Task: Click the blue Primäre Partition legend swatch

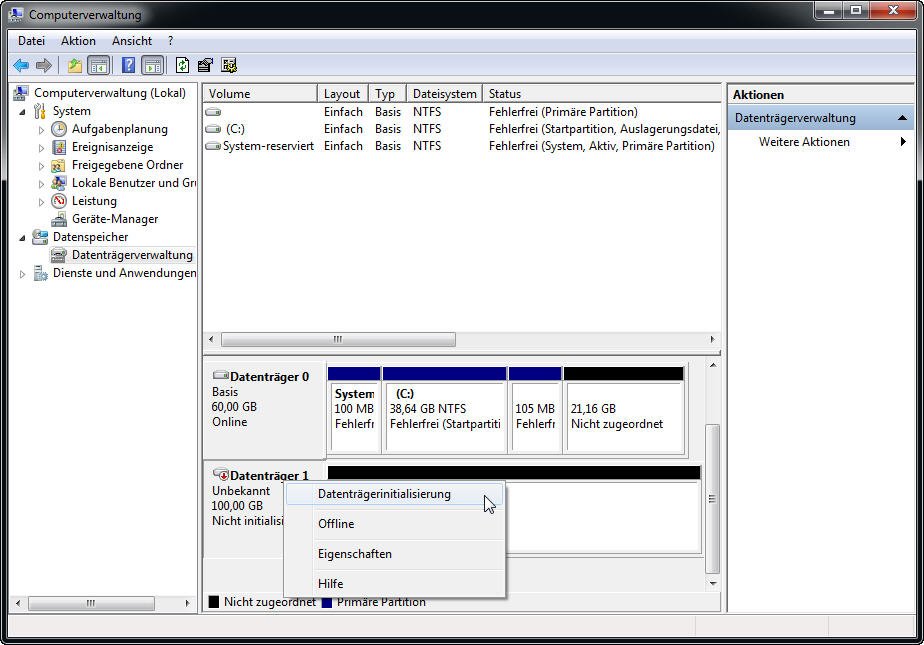Action: (327, 603)
